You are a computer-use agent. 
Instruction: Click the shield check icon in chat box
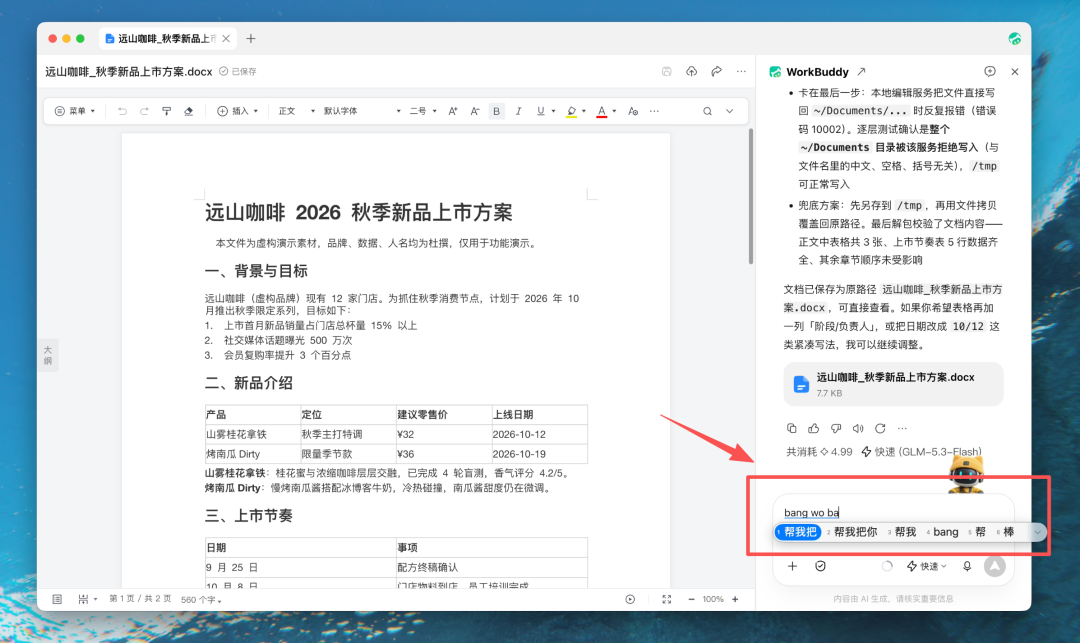pyautogui.click(x=820, y=566)
